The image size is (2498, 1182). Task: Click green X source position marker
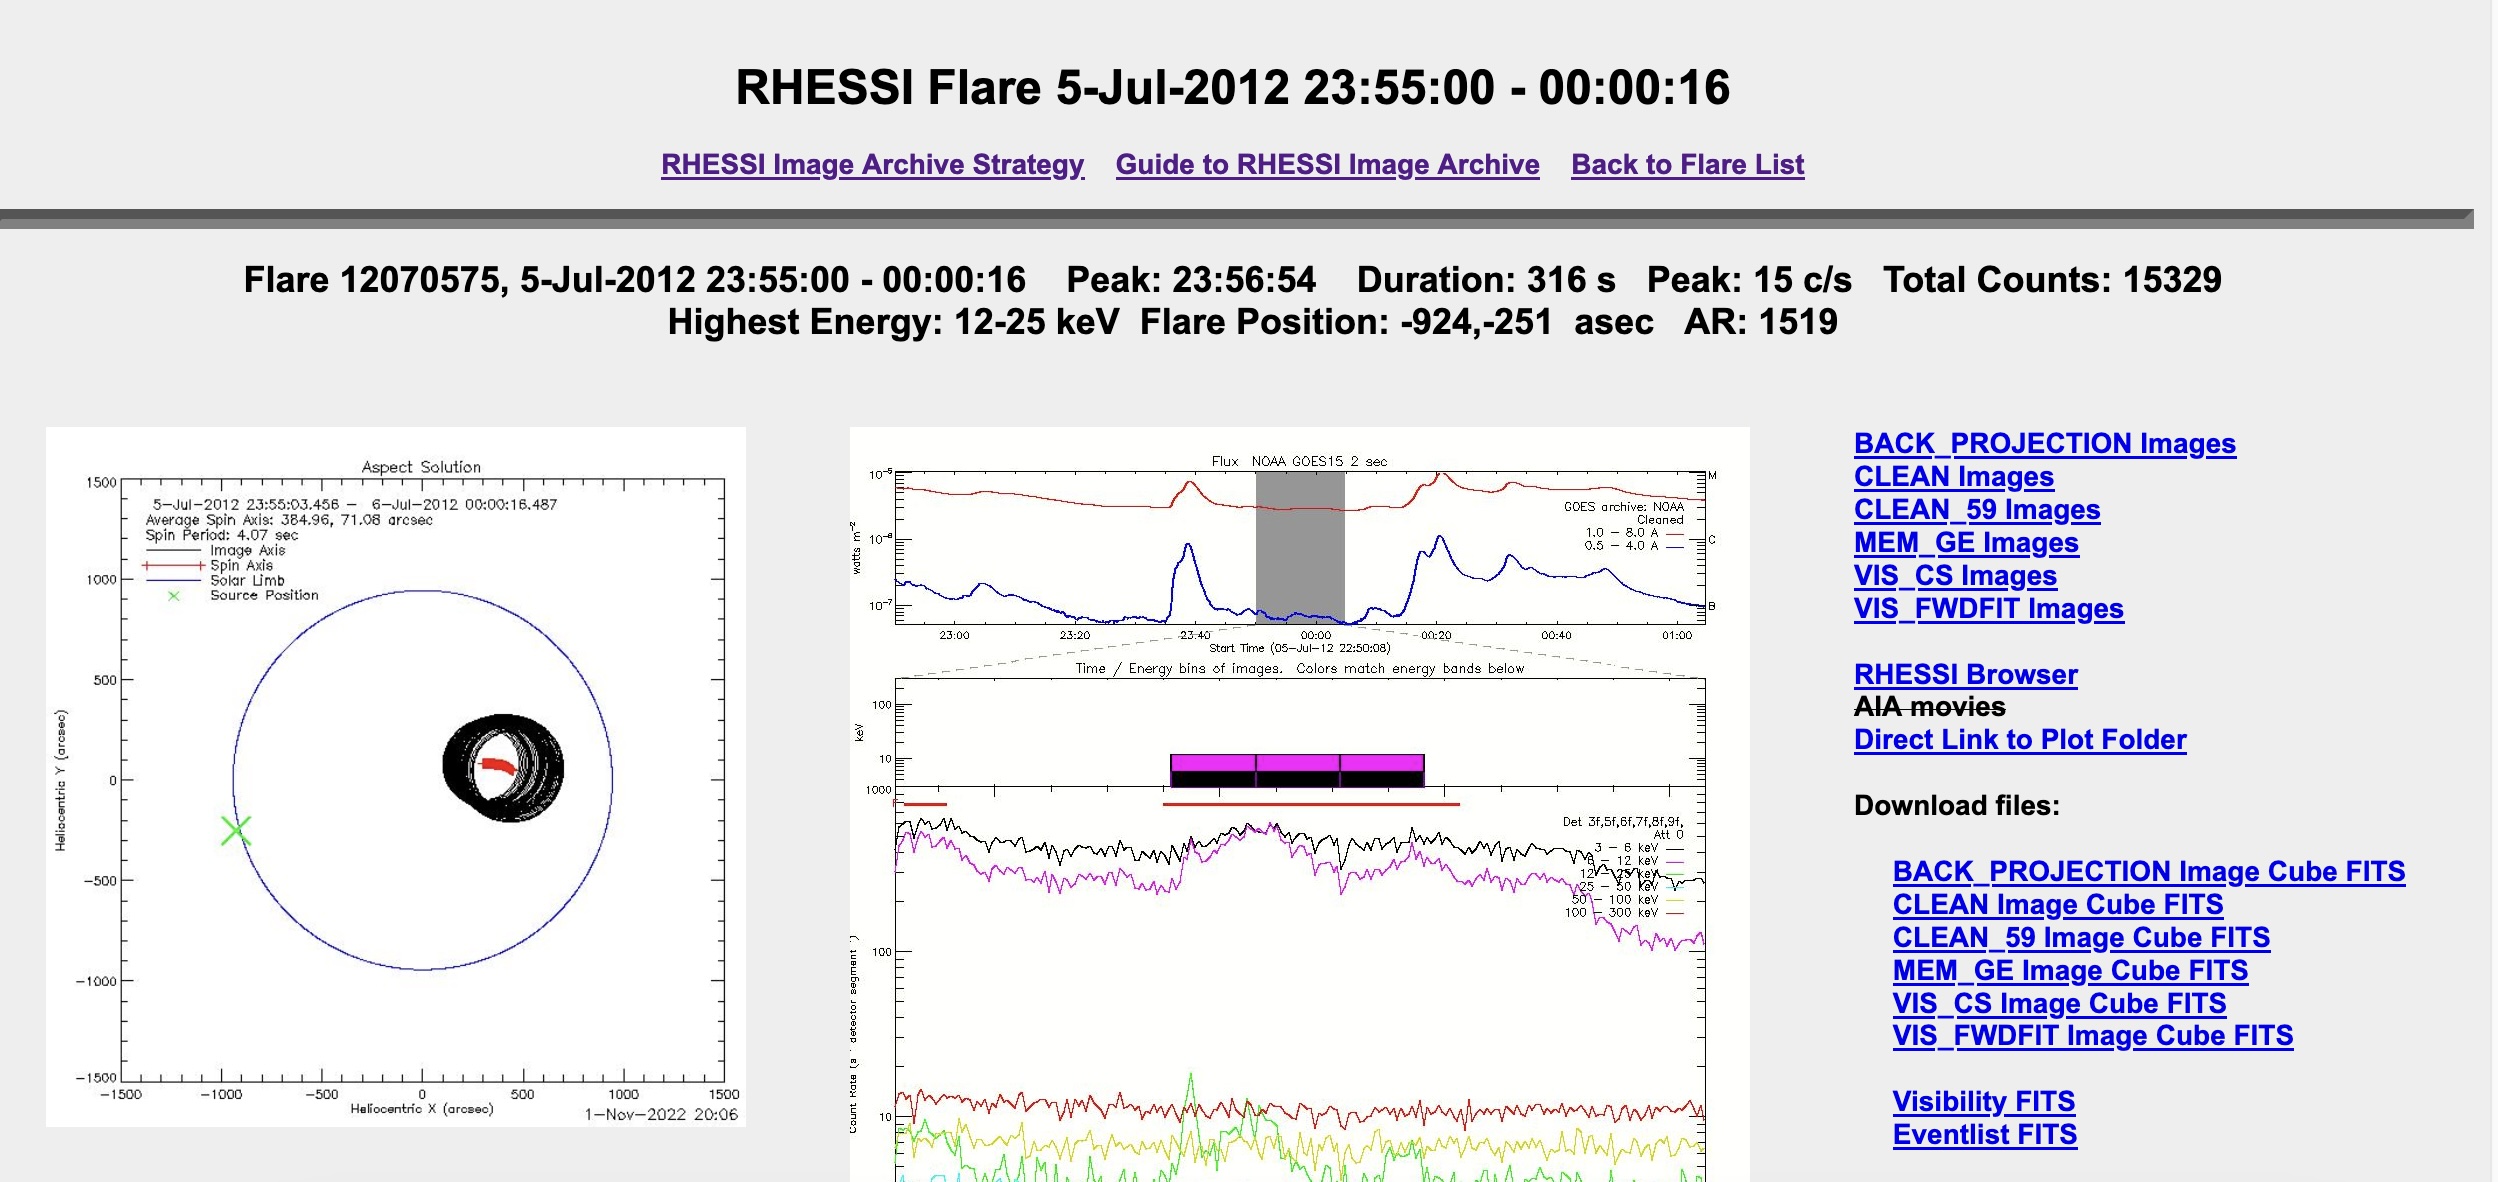tap(236, 830)
